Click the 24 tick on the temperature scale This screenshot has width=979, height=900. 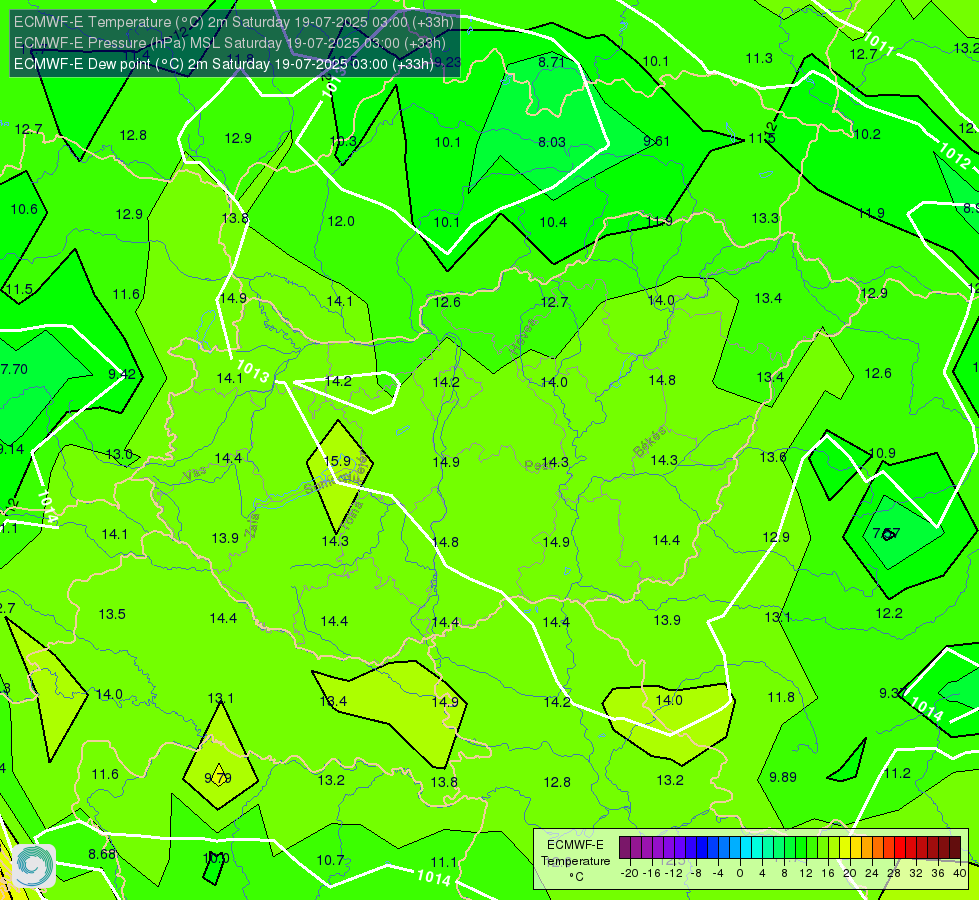pyautogui.click(x=872, y=873)
